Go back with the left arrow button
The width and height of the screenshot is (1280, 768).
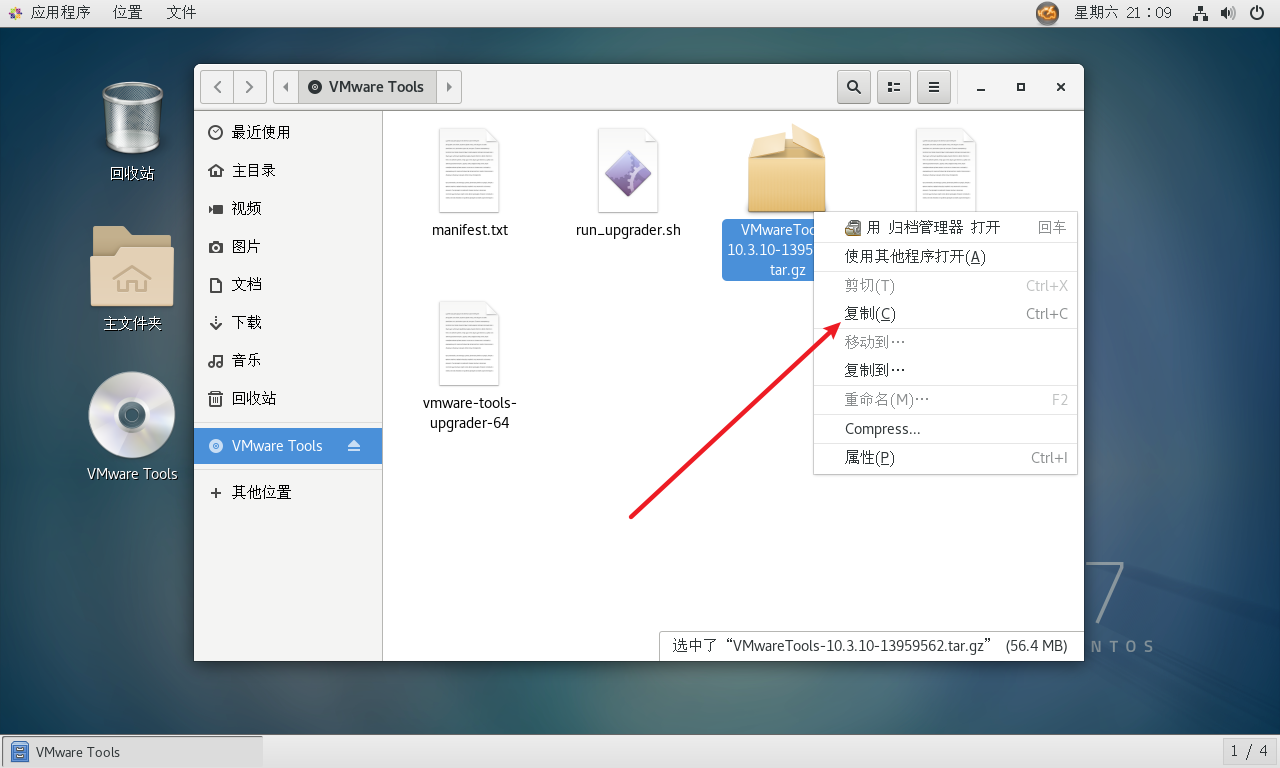click(x=217, y=87)
